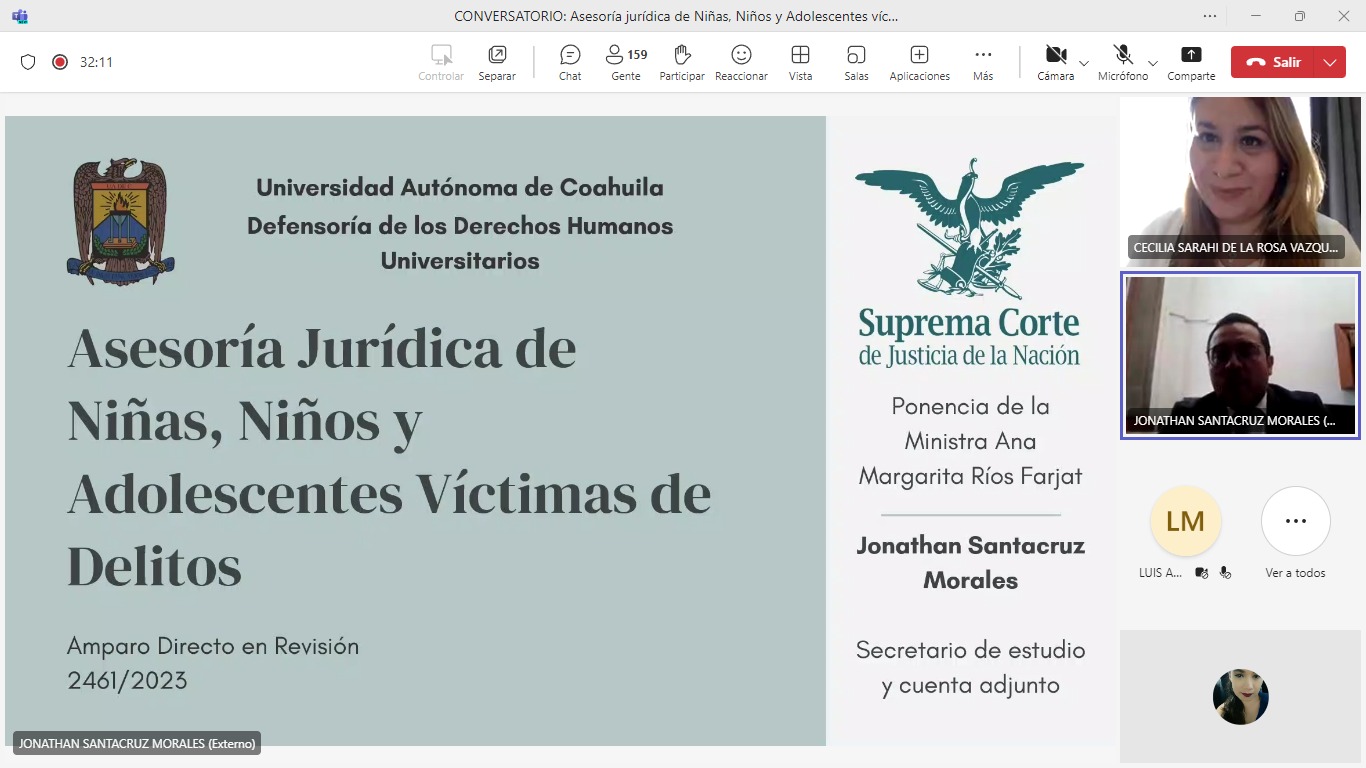Click the red recording indicator

[x=60, y=62]
